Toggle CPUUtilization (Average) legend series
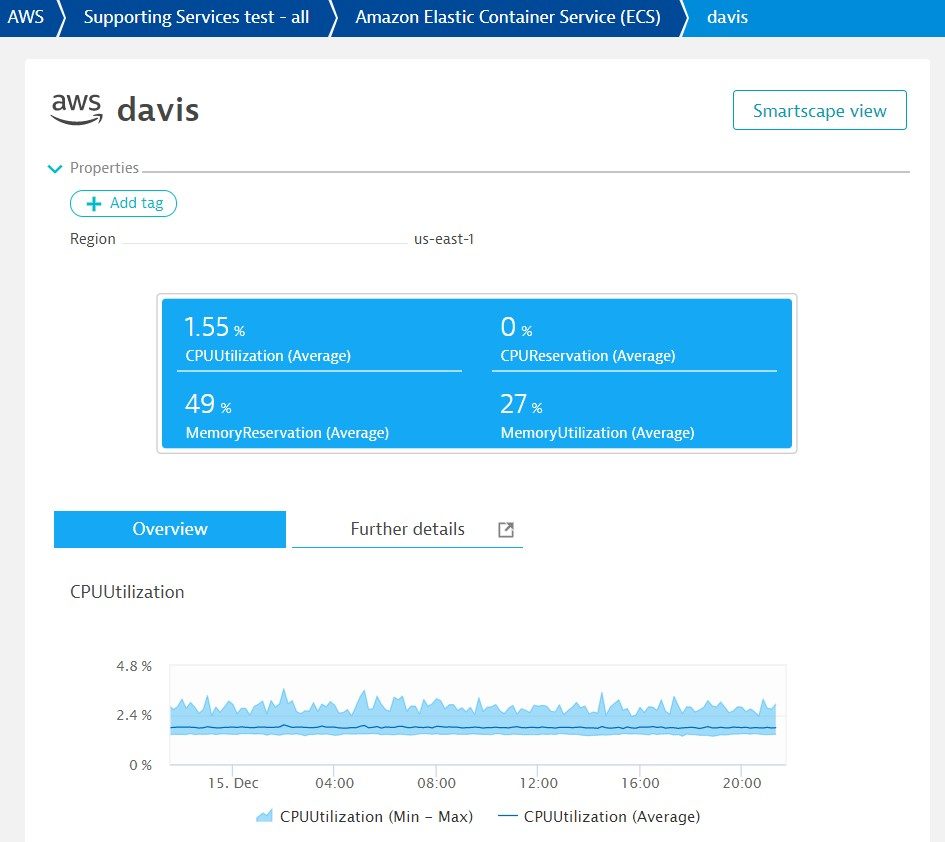The height and width of the screenshot is (842, 945). pyautogui.click(x=600, y=816)
